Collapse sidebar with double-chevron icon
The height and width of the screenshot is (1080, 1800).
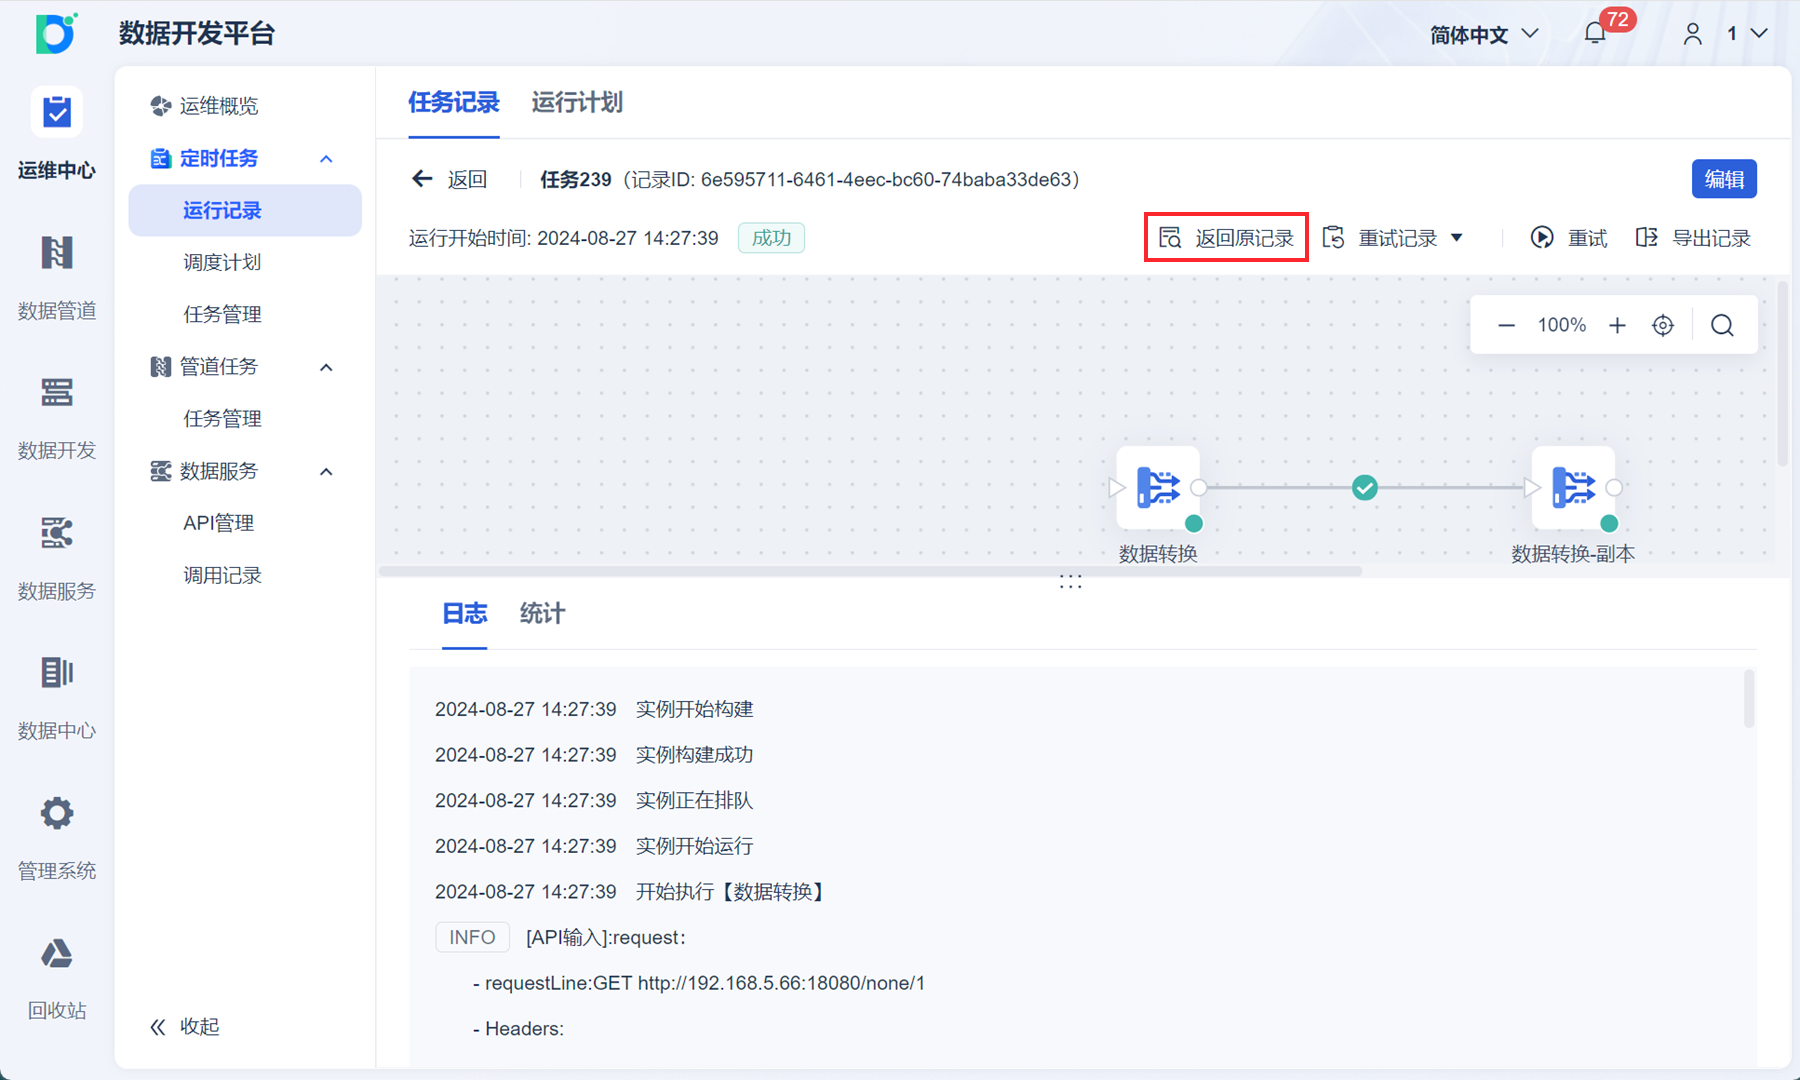158,1027
